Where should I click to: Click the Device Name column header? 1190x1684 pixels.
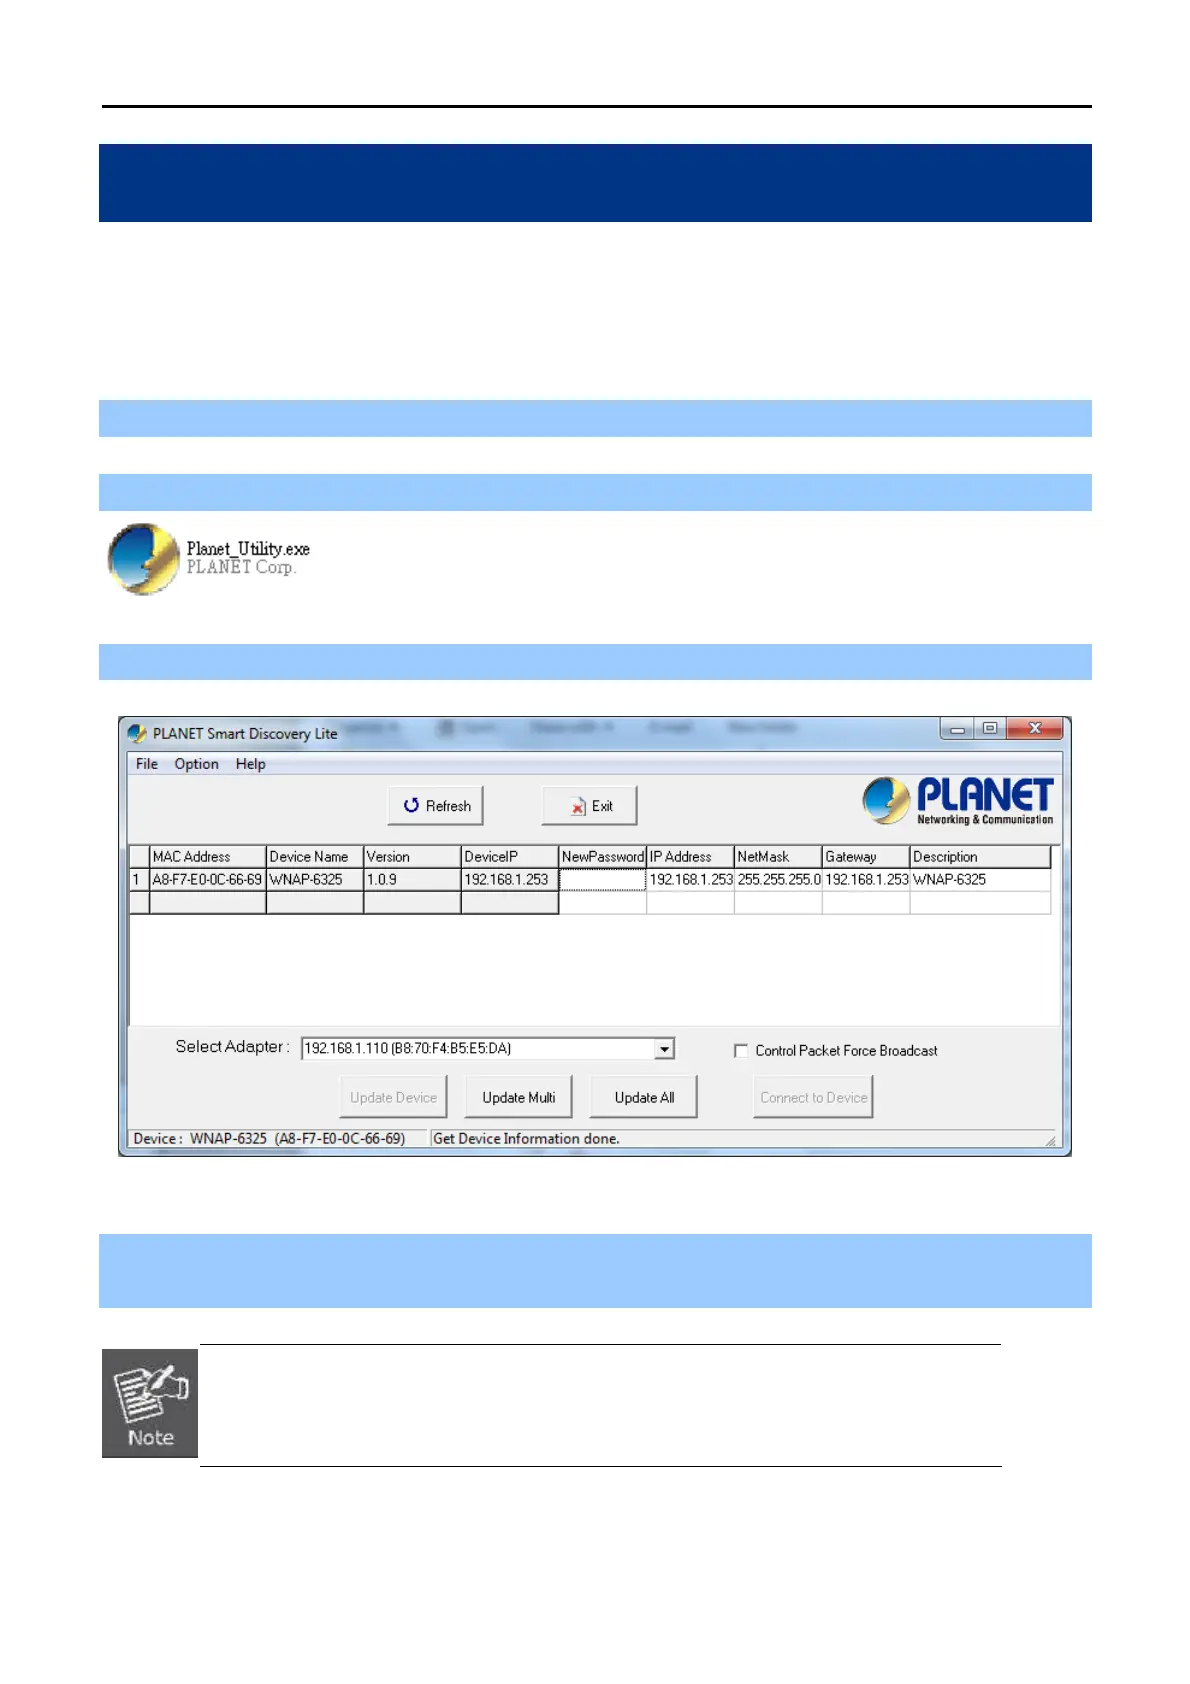click(314, 857)
